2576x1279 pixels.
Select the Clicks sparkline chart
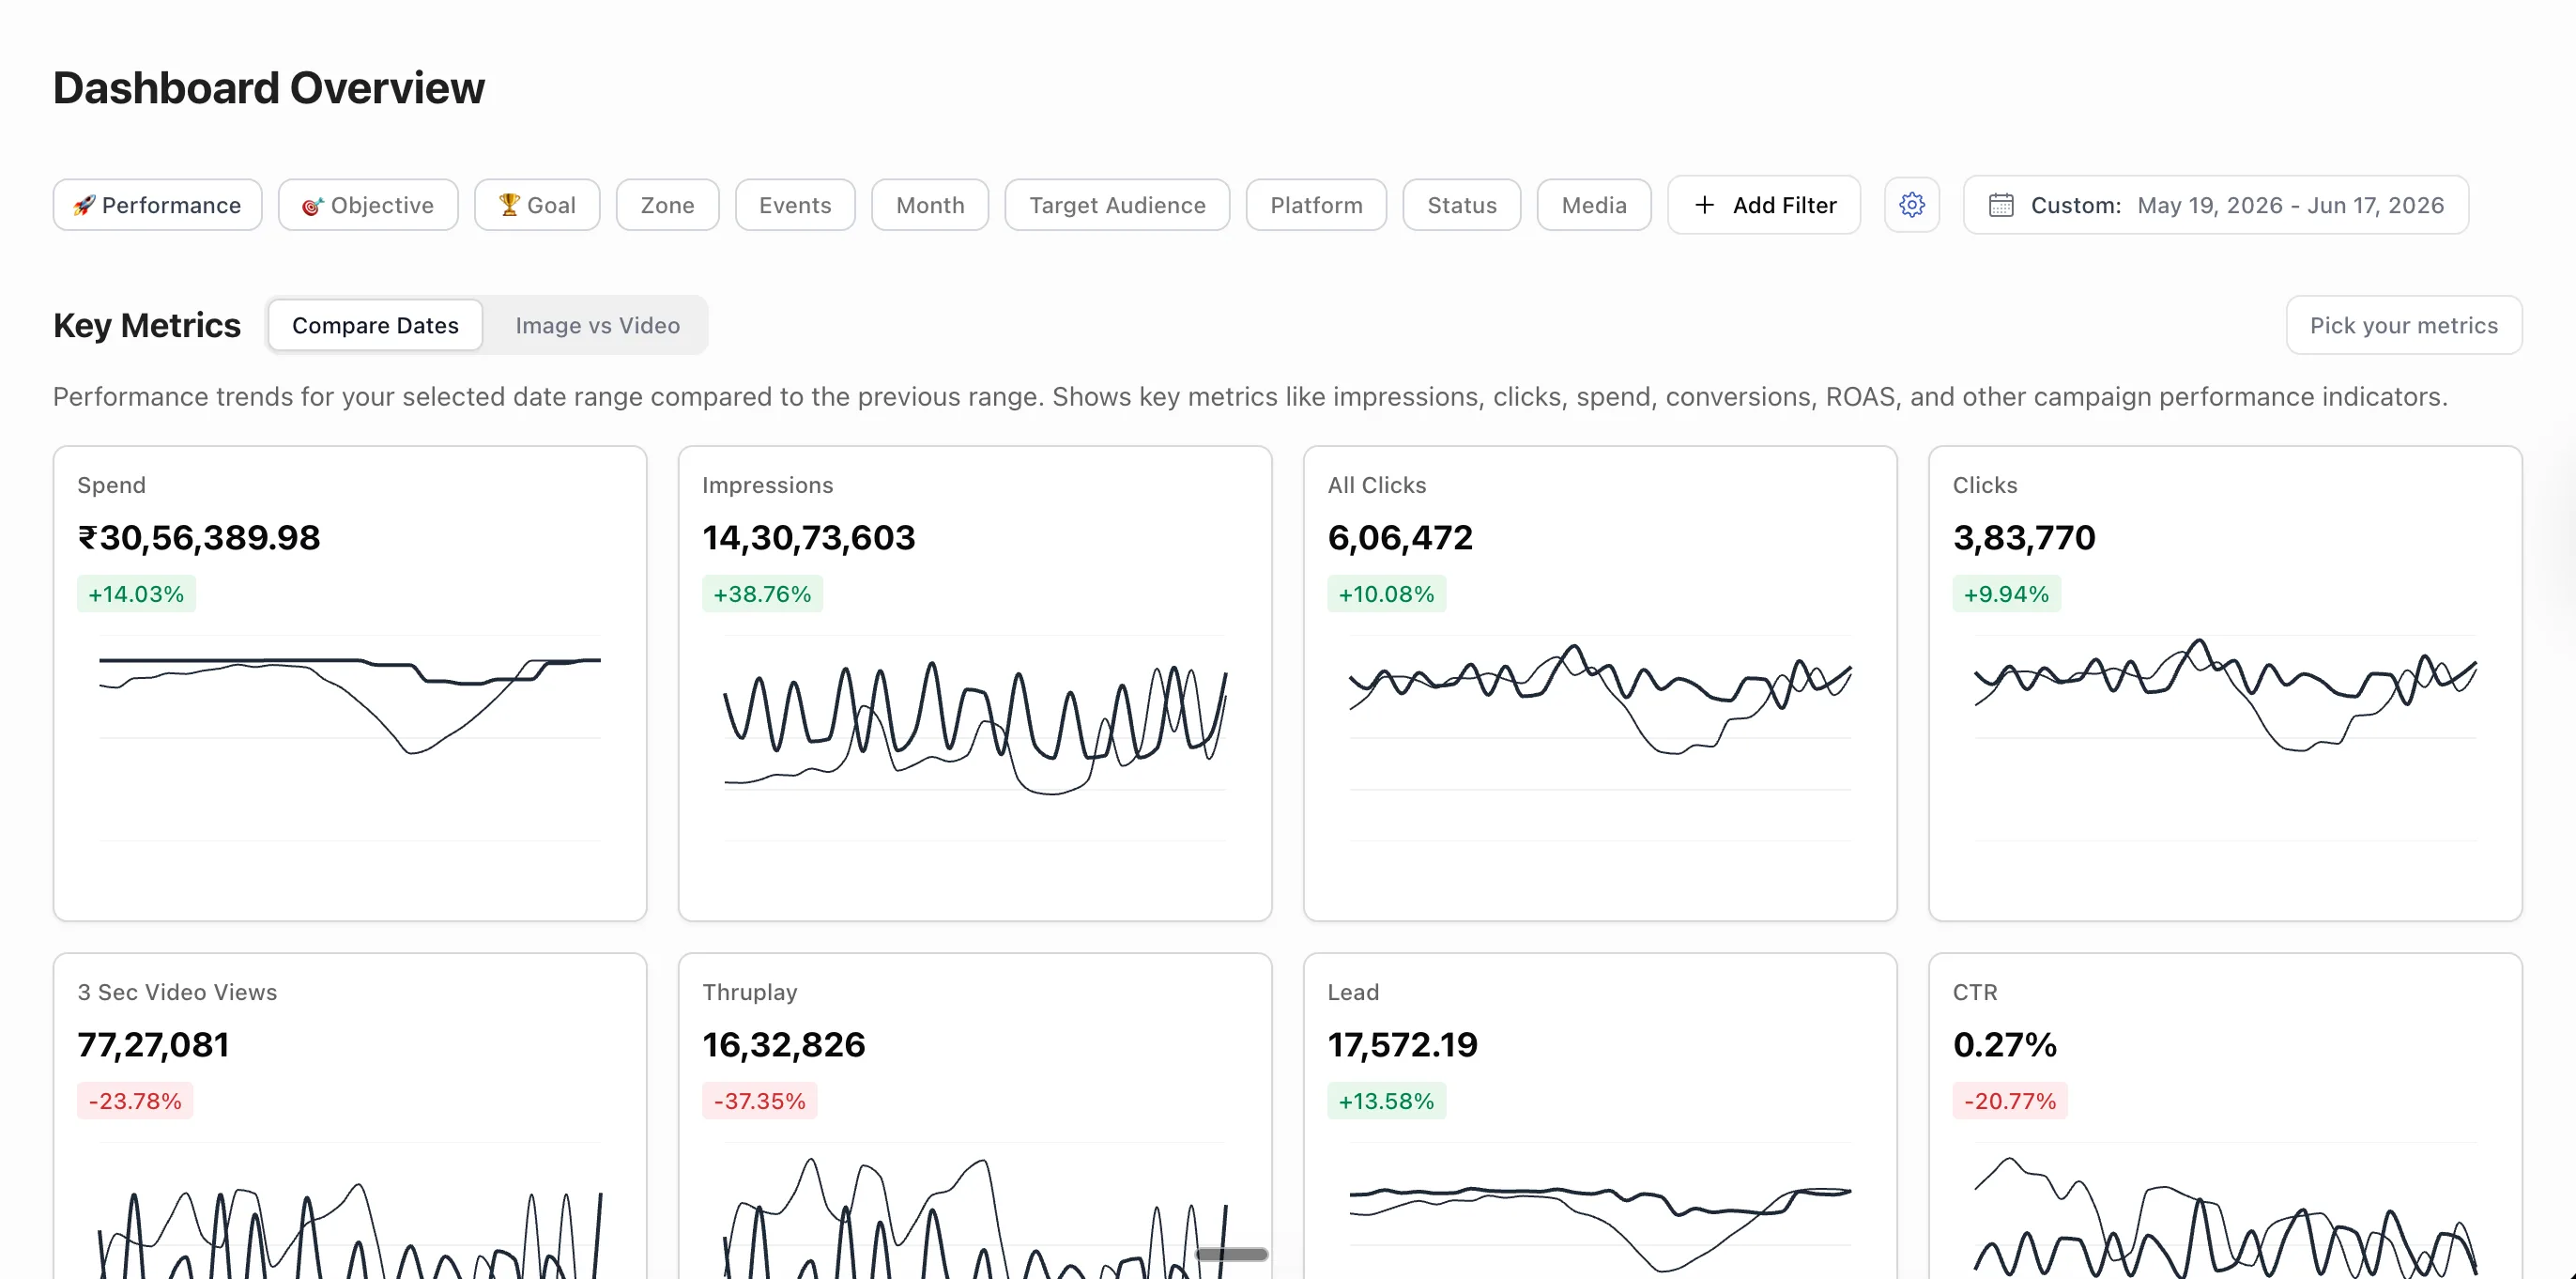[x=2225, y=738]
